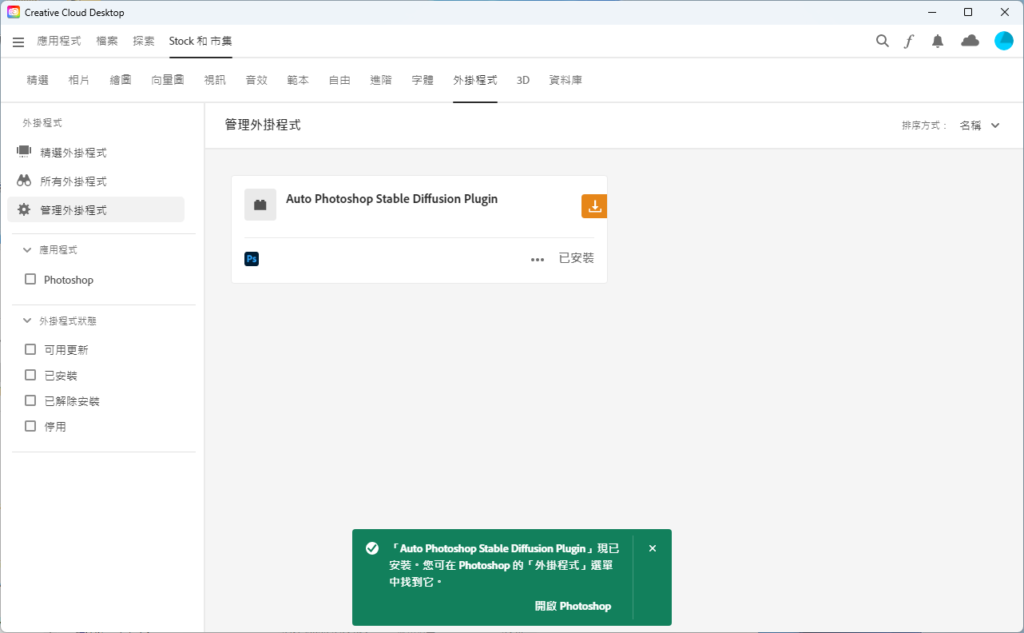Click the 管理外掛程式 page heading
1024x633 pixels.
[263, 125]
